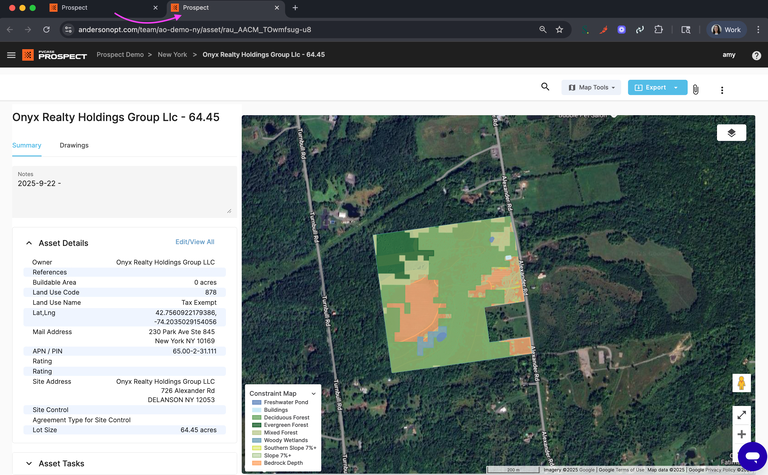The width and height of the screenshot is (768, 475).
Task: Zoom in on the map
Action: tap(742, 434)
